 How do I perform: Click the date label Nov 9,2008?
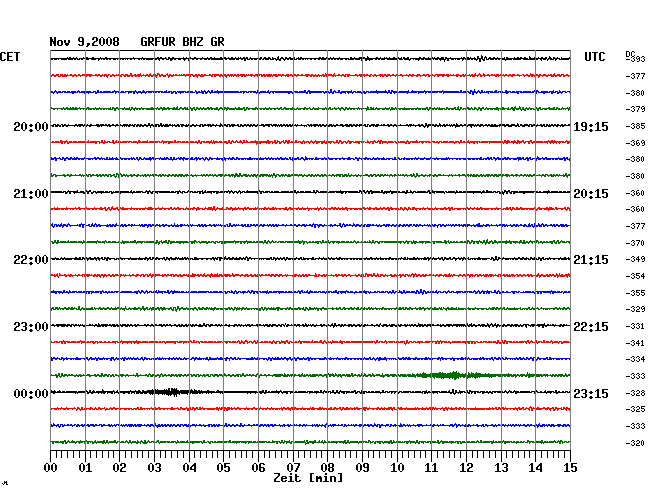tap(85, 42)
